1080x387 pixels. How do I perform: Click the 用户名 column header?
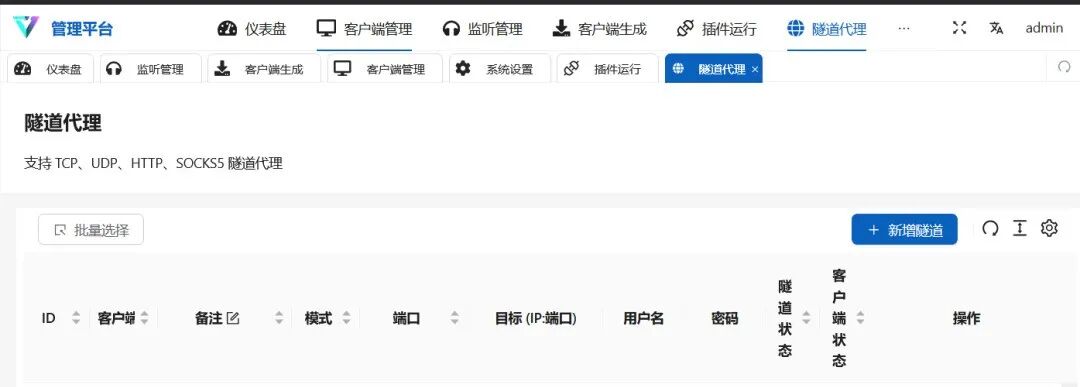pyautogui.click(x=643, y=318)
